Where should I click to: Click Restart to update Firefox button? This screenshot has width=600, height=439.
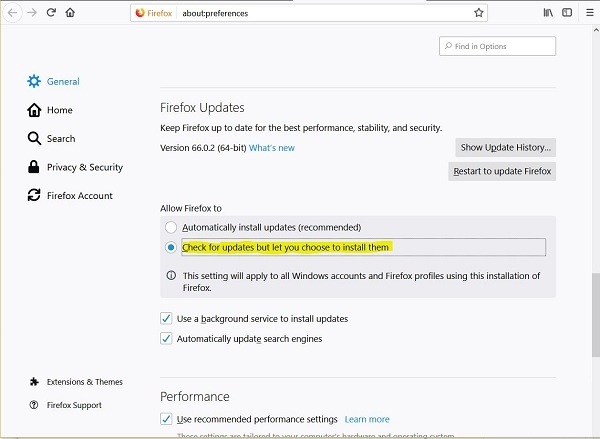point(503,171)
